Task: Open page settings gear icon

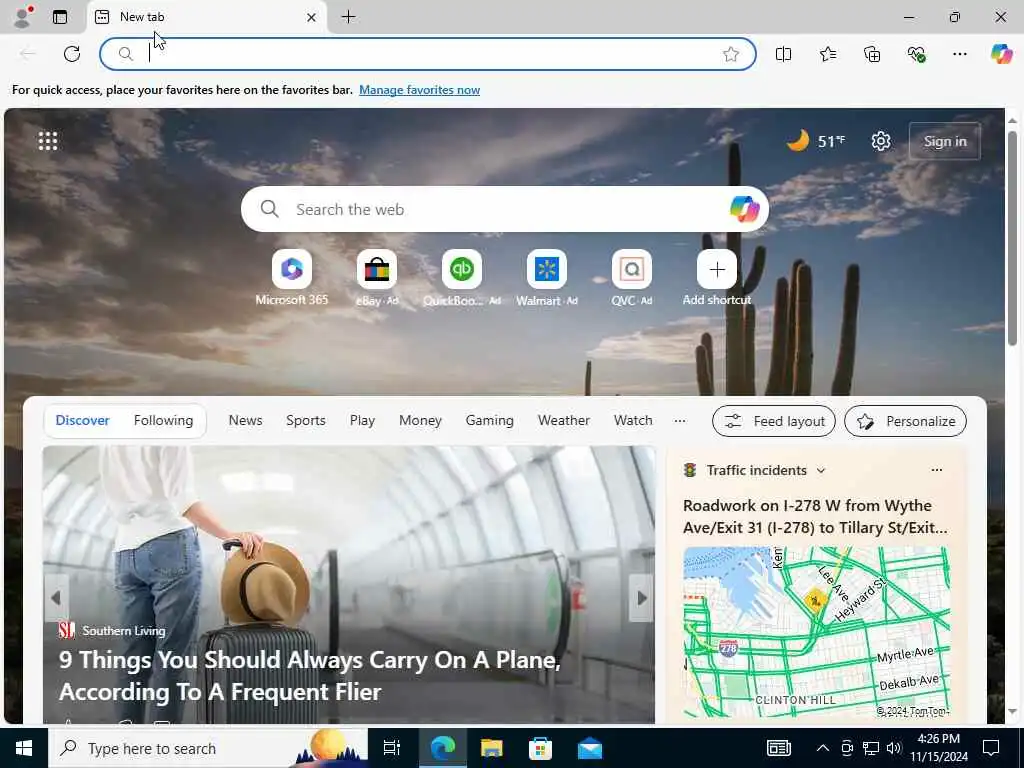Action: (881, 140)
